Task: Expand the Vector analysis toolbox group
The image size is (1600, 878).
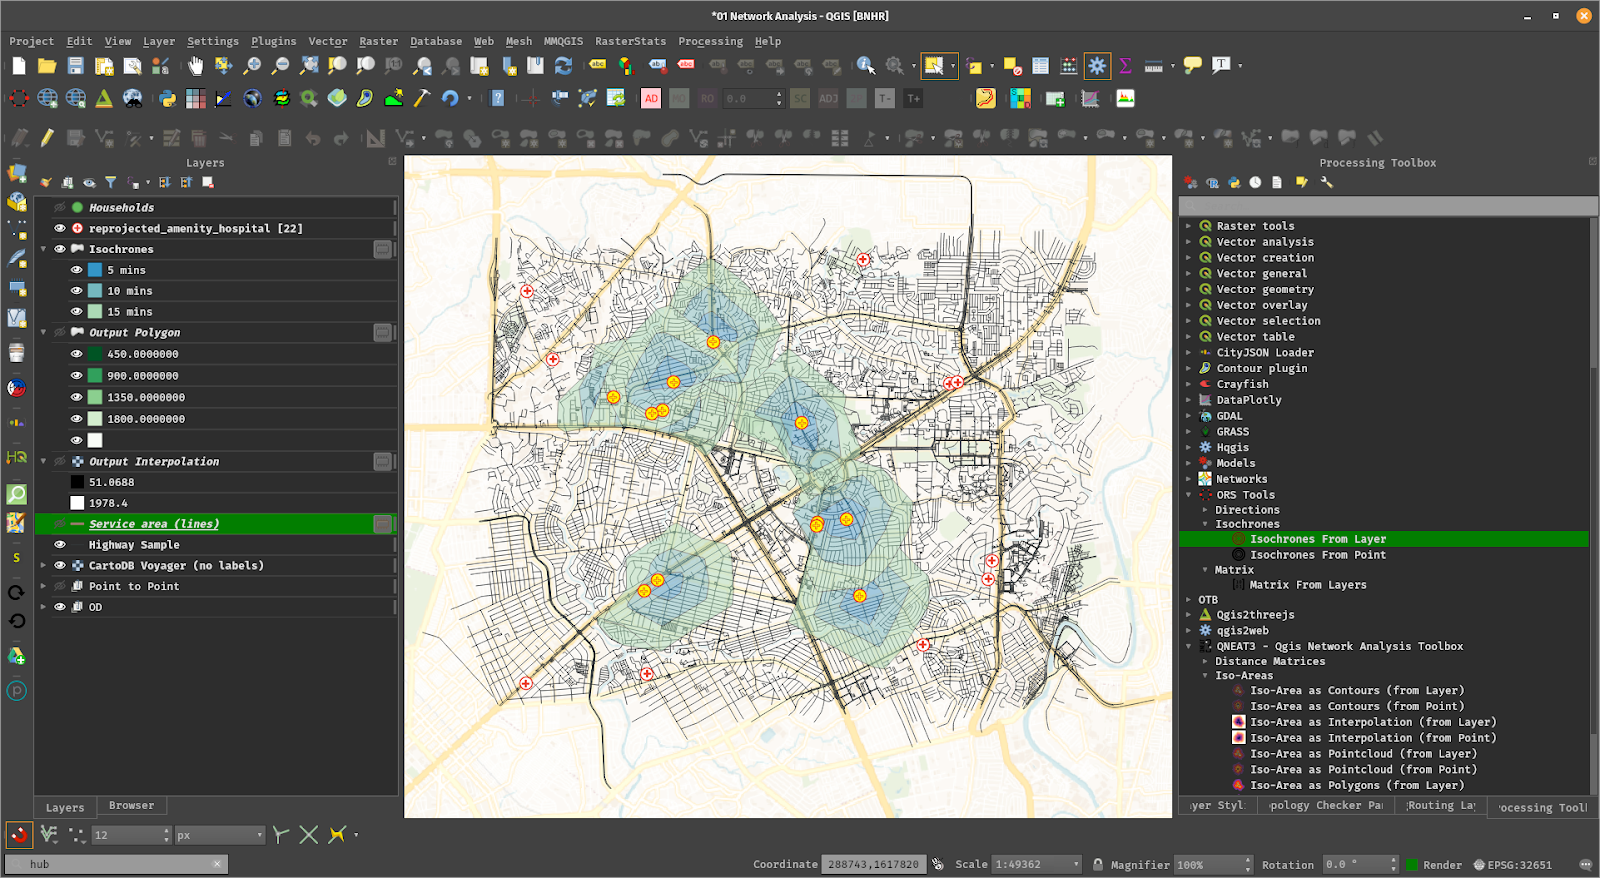Action: click(x=1189, y=242)
